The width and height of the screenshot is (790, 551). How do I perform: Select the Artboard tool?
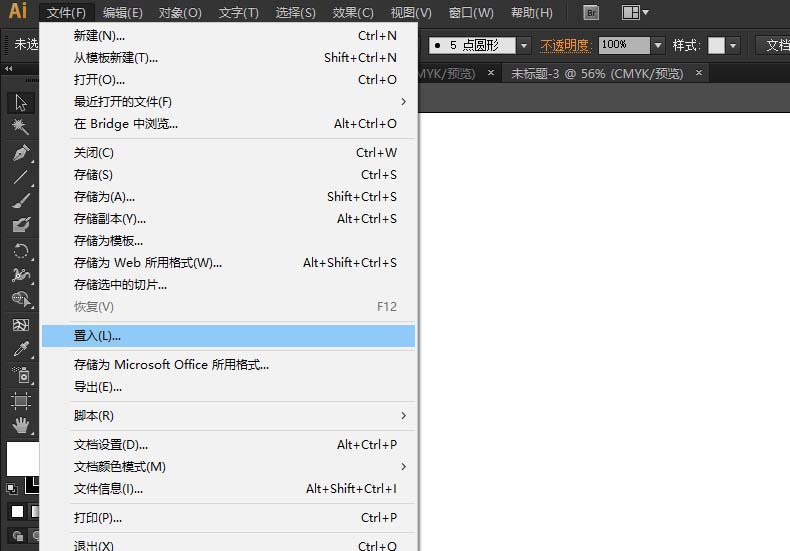tap(20, 400)
